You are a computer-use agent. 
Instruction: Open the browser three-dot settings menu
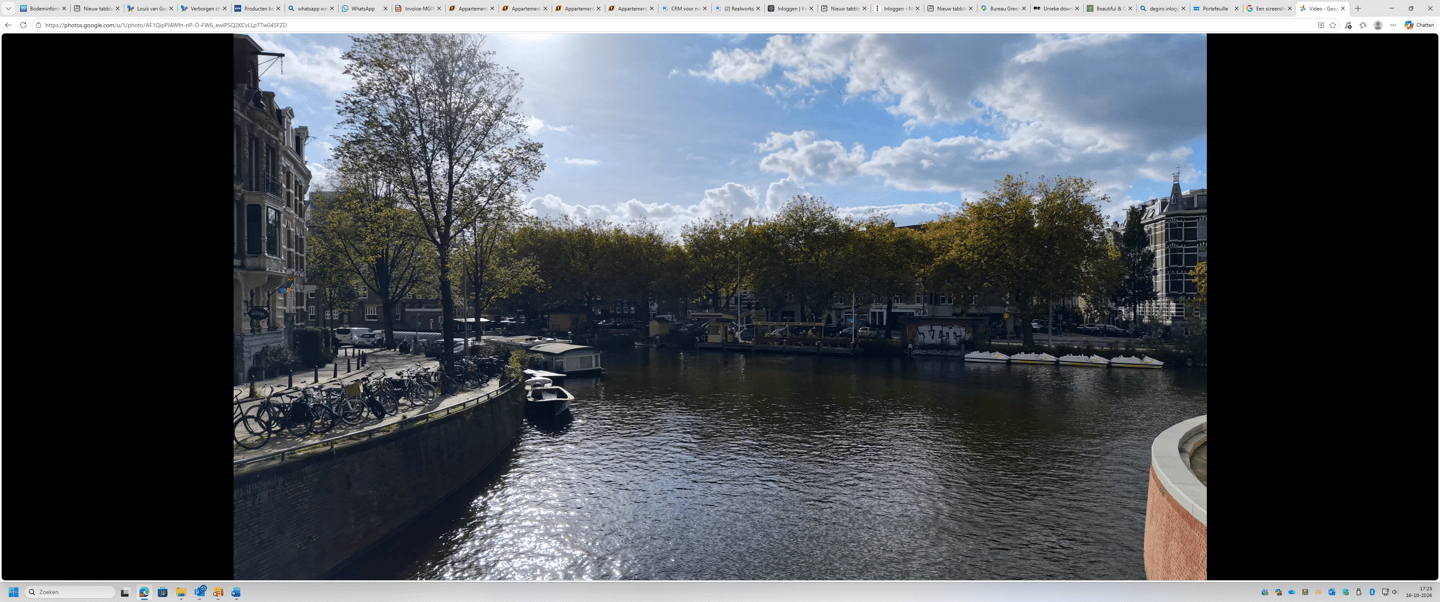(1393, 25)
